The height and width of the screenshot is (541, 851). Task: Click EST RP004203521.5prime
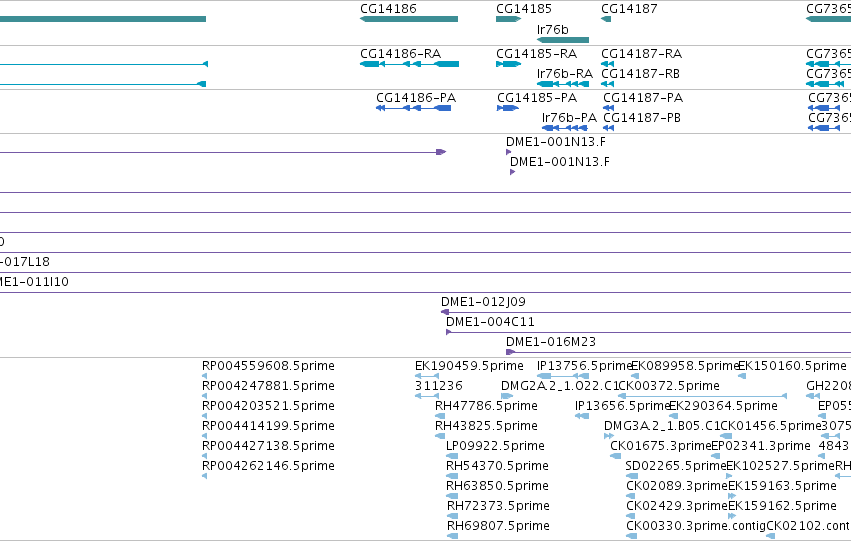(x=268, y=406)
